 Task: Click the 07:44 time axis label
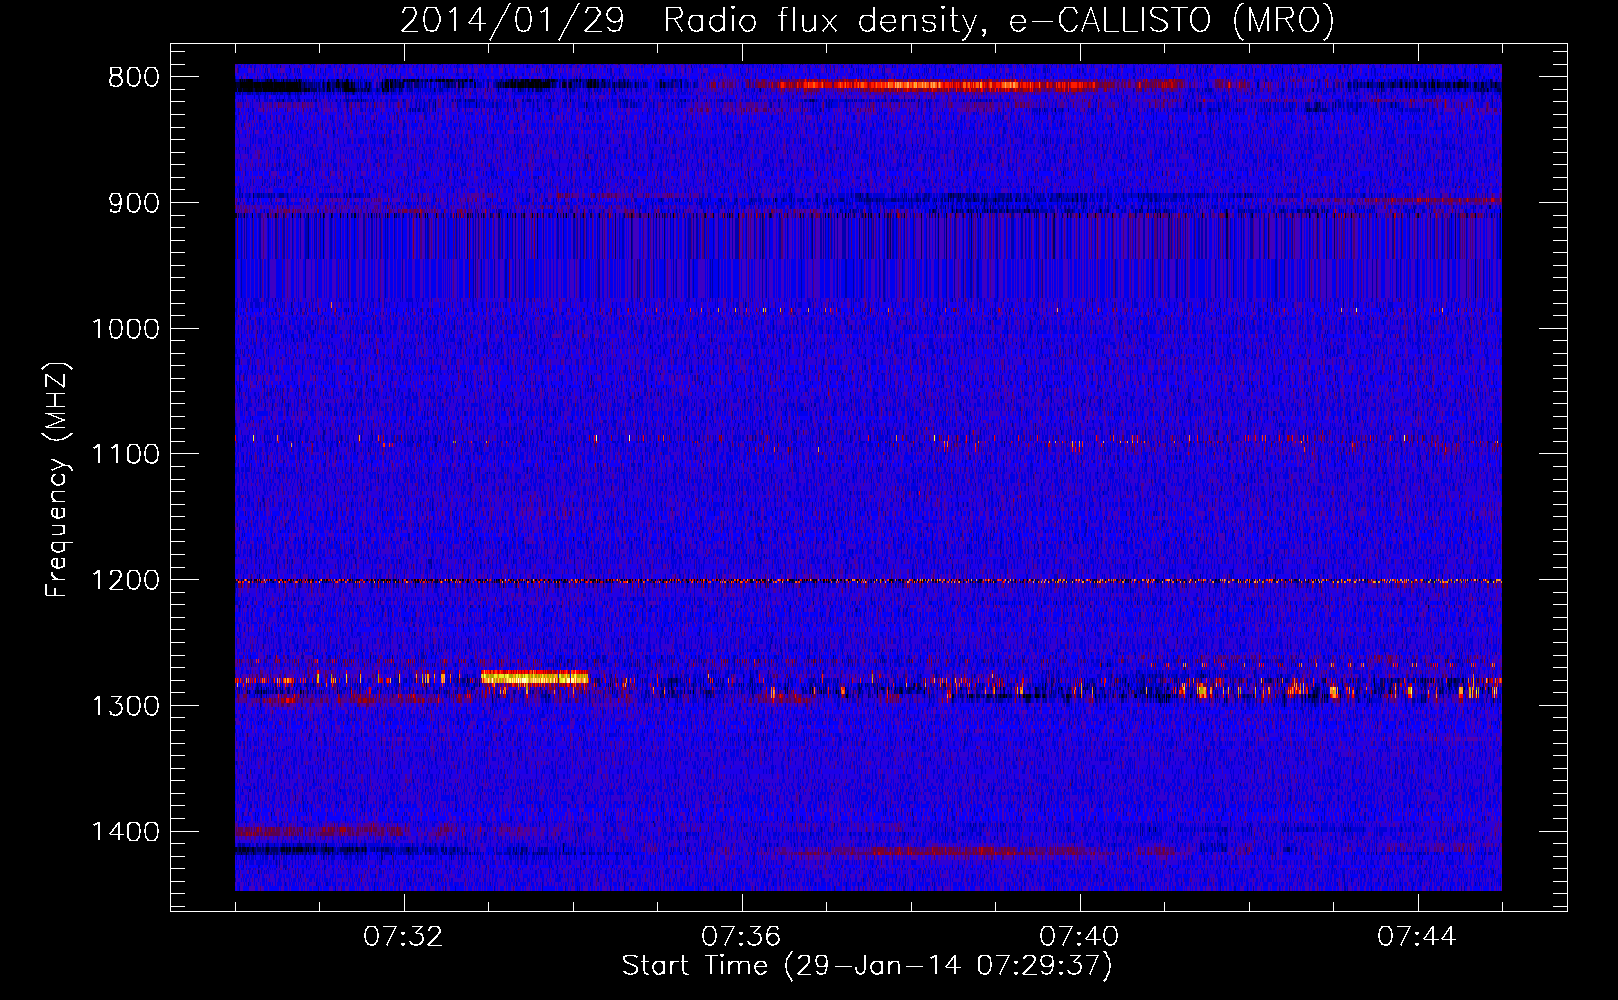(x=1418, y=937)
